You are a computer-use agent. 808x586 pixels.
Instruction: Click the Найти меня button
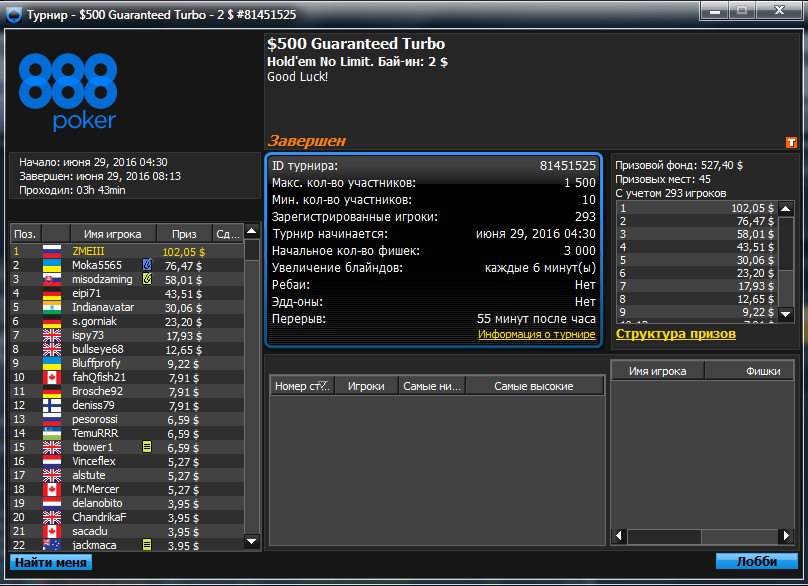click(51, 562)
